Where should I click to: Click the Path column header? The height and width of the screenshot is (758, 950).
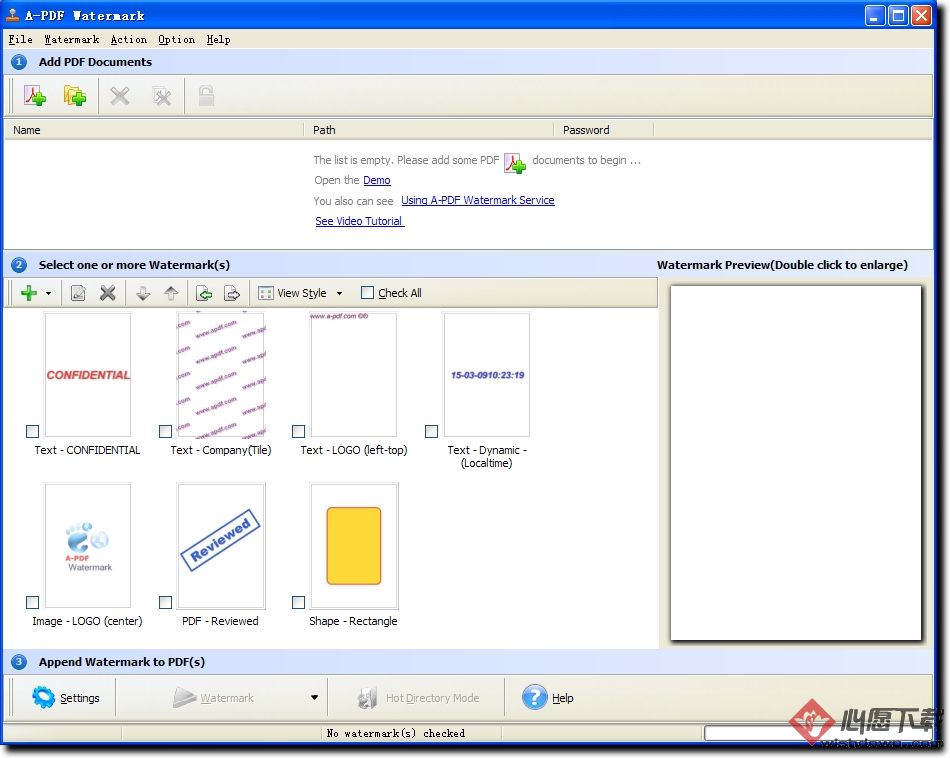pos(428,130)
